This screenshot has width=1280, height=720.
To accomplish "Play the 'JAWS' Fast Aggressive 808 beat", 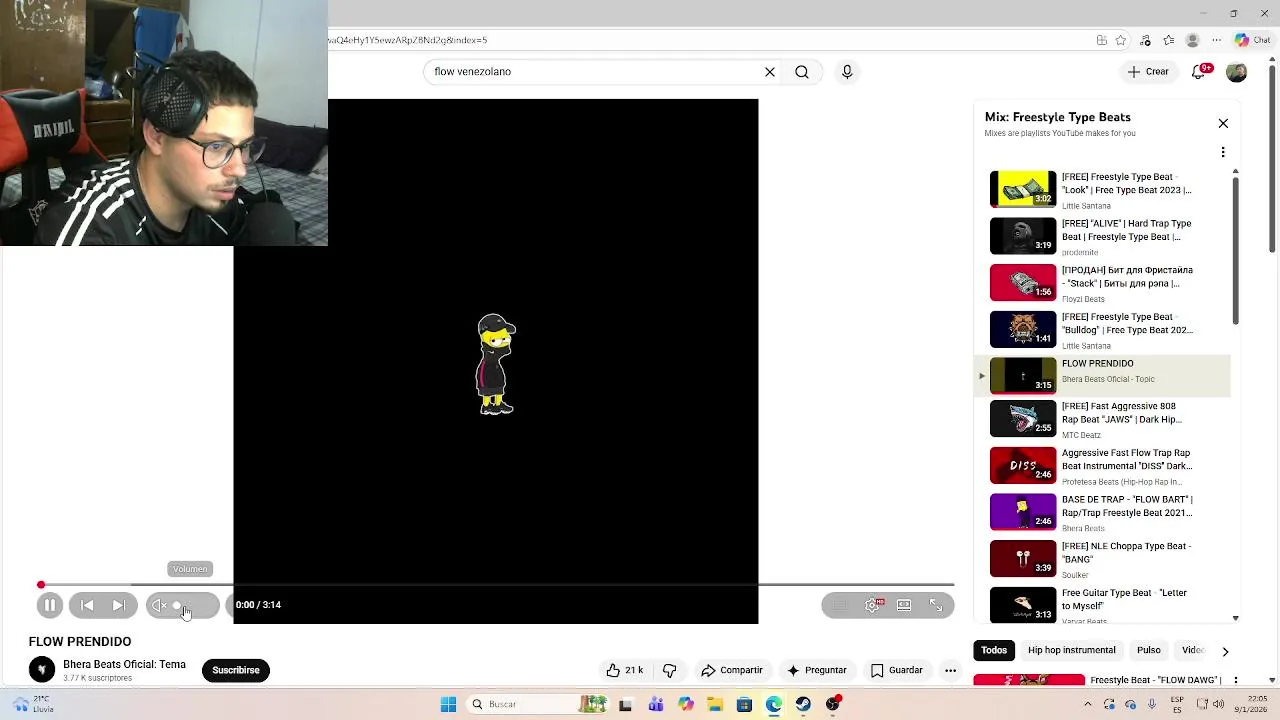I will coord(1103,419).
